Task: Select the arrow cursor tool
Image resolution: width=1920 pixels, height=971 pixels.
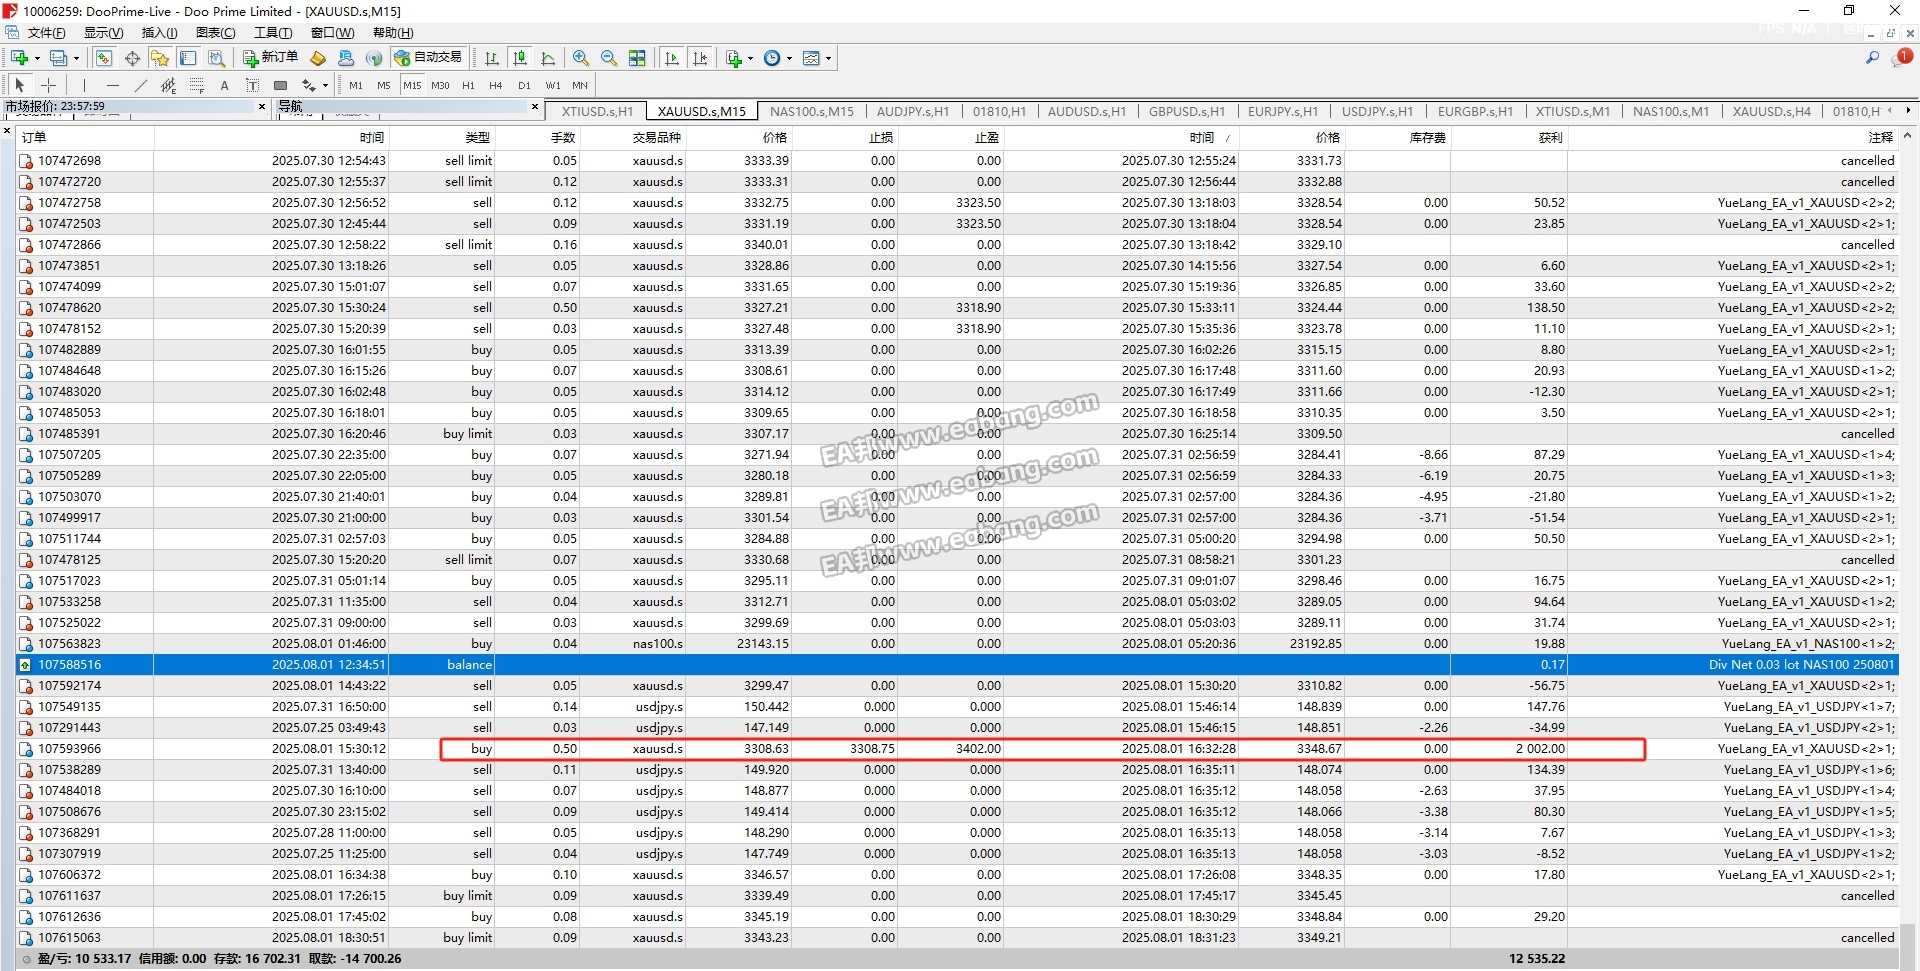Action: [20, 85]
